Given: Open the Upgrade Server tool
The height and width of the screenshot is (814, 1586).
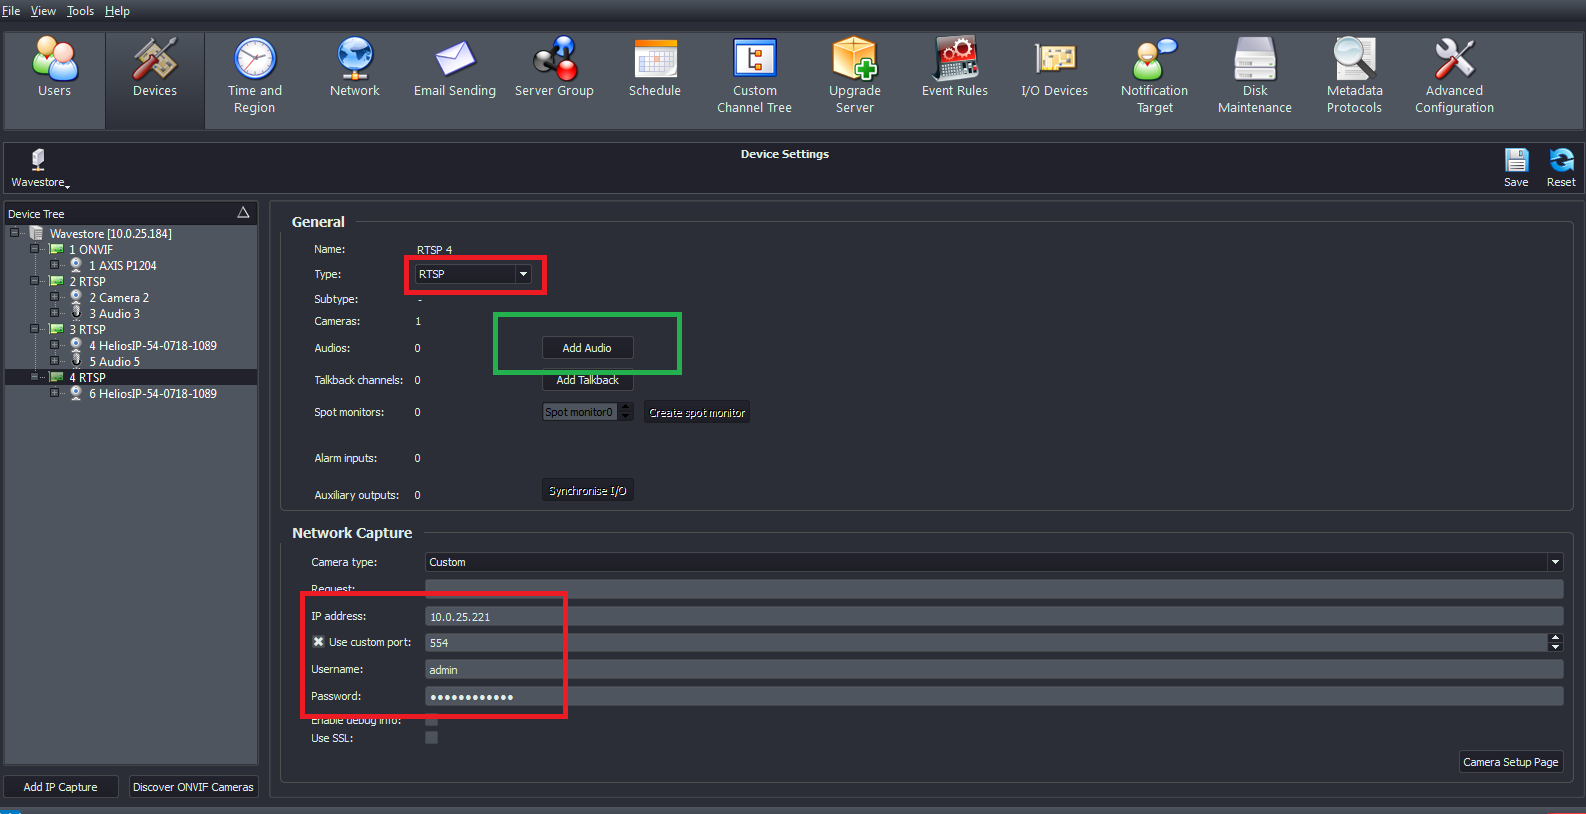Looking at the screenshot, I should pyautogui.click(x=854, y=76).
